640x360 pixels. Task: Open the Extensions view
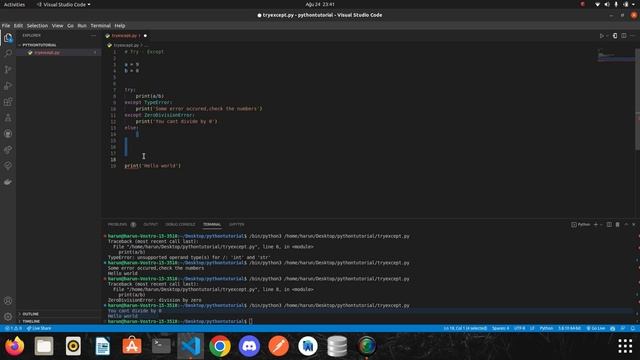(x=8, y=102)
